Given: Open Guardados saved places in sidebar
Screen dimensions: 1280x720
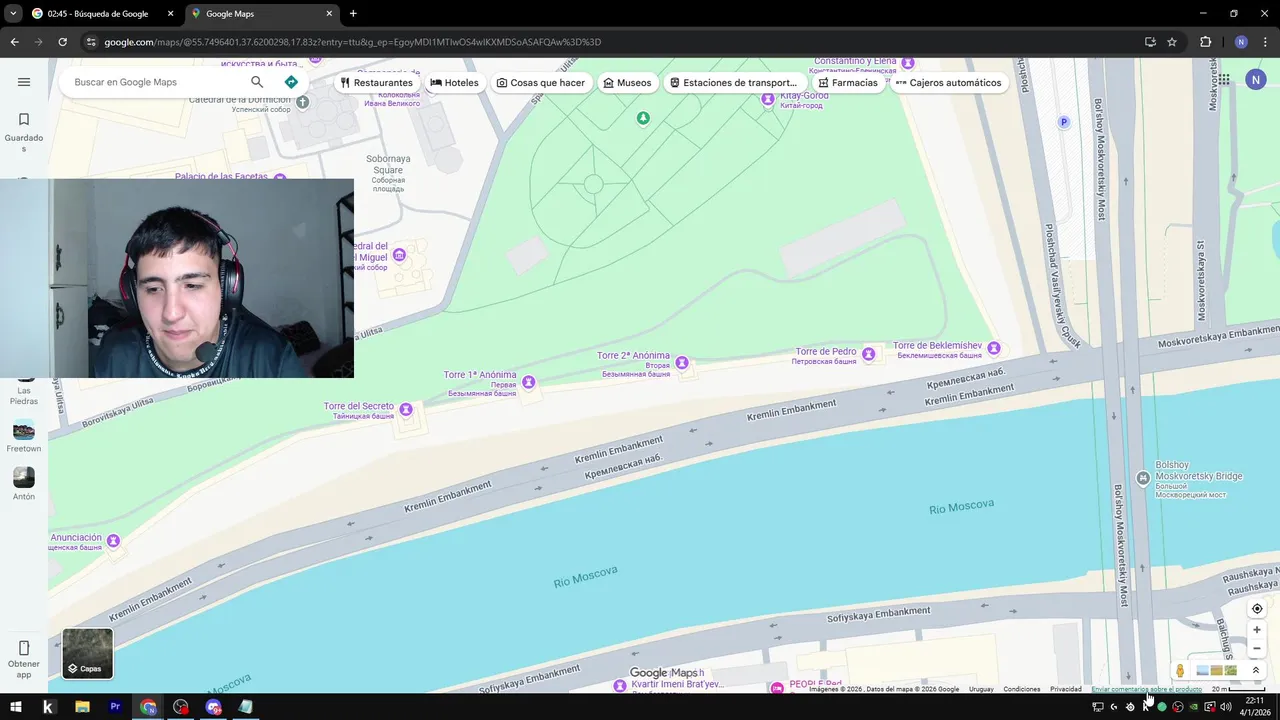Looking at the screenshot, I should click(x=24, y=132).
